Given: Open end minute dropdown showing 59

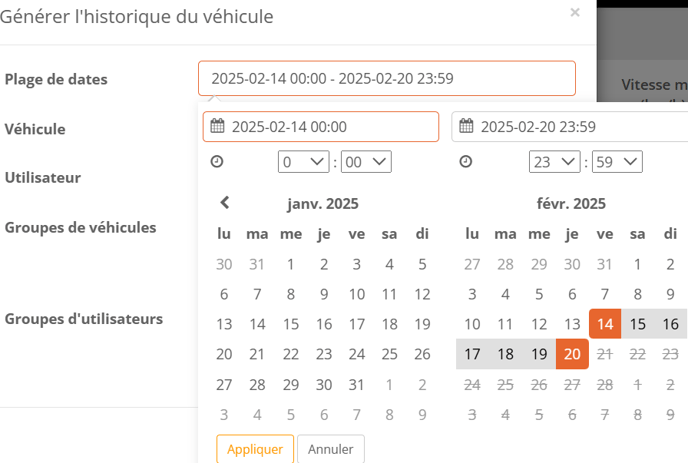Looking at the screenshot, I should tap(616, 161).
